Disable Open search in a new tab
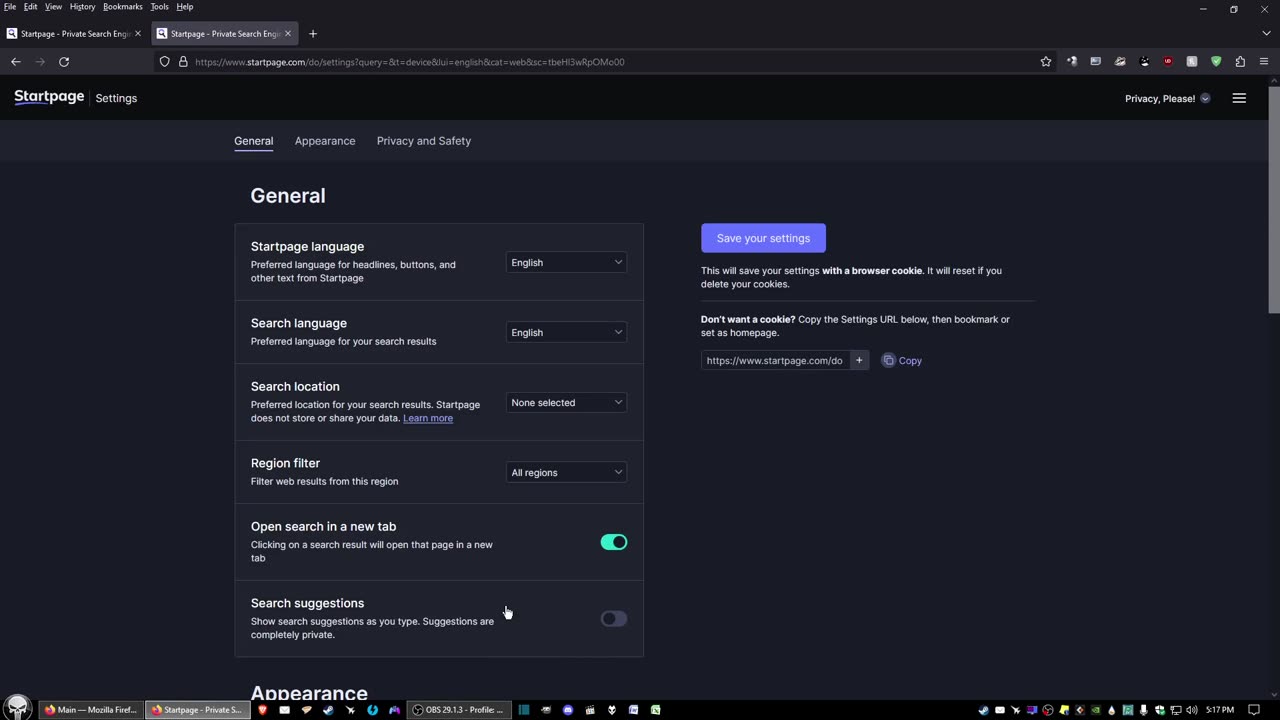 pos(614,542)
